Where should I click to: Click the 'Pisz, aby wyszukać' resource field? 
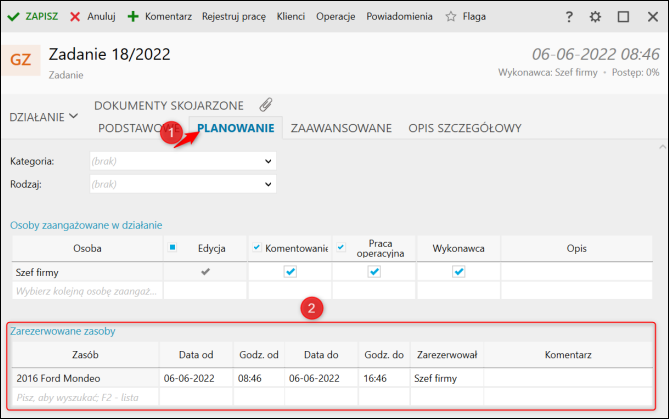tap(85, 397)
